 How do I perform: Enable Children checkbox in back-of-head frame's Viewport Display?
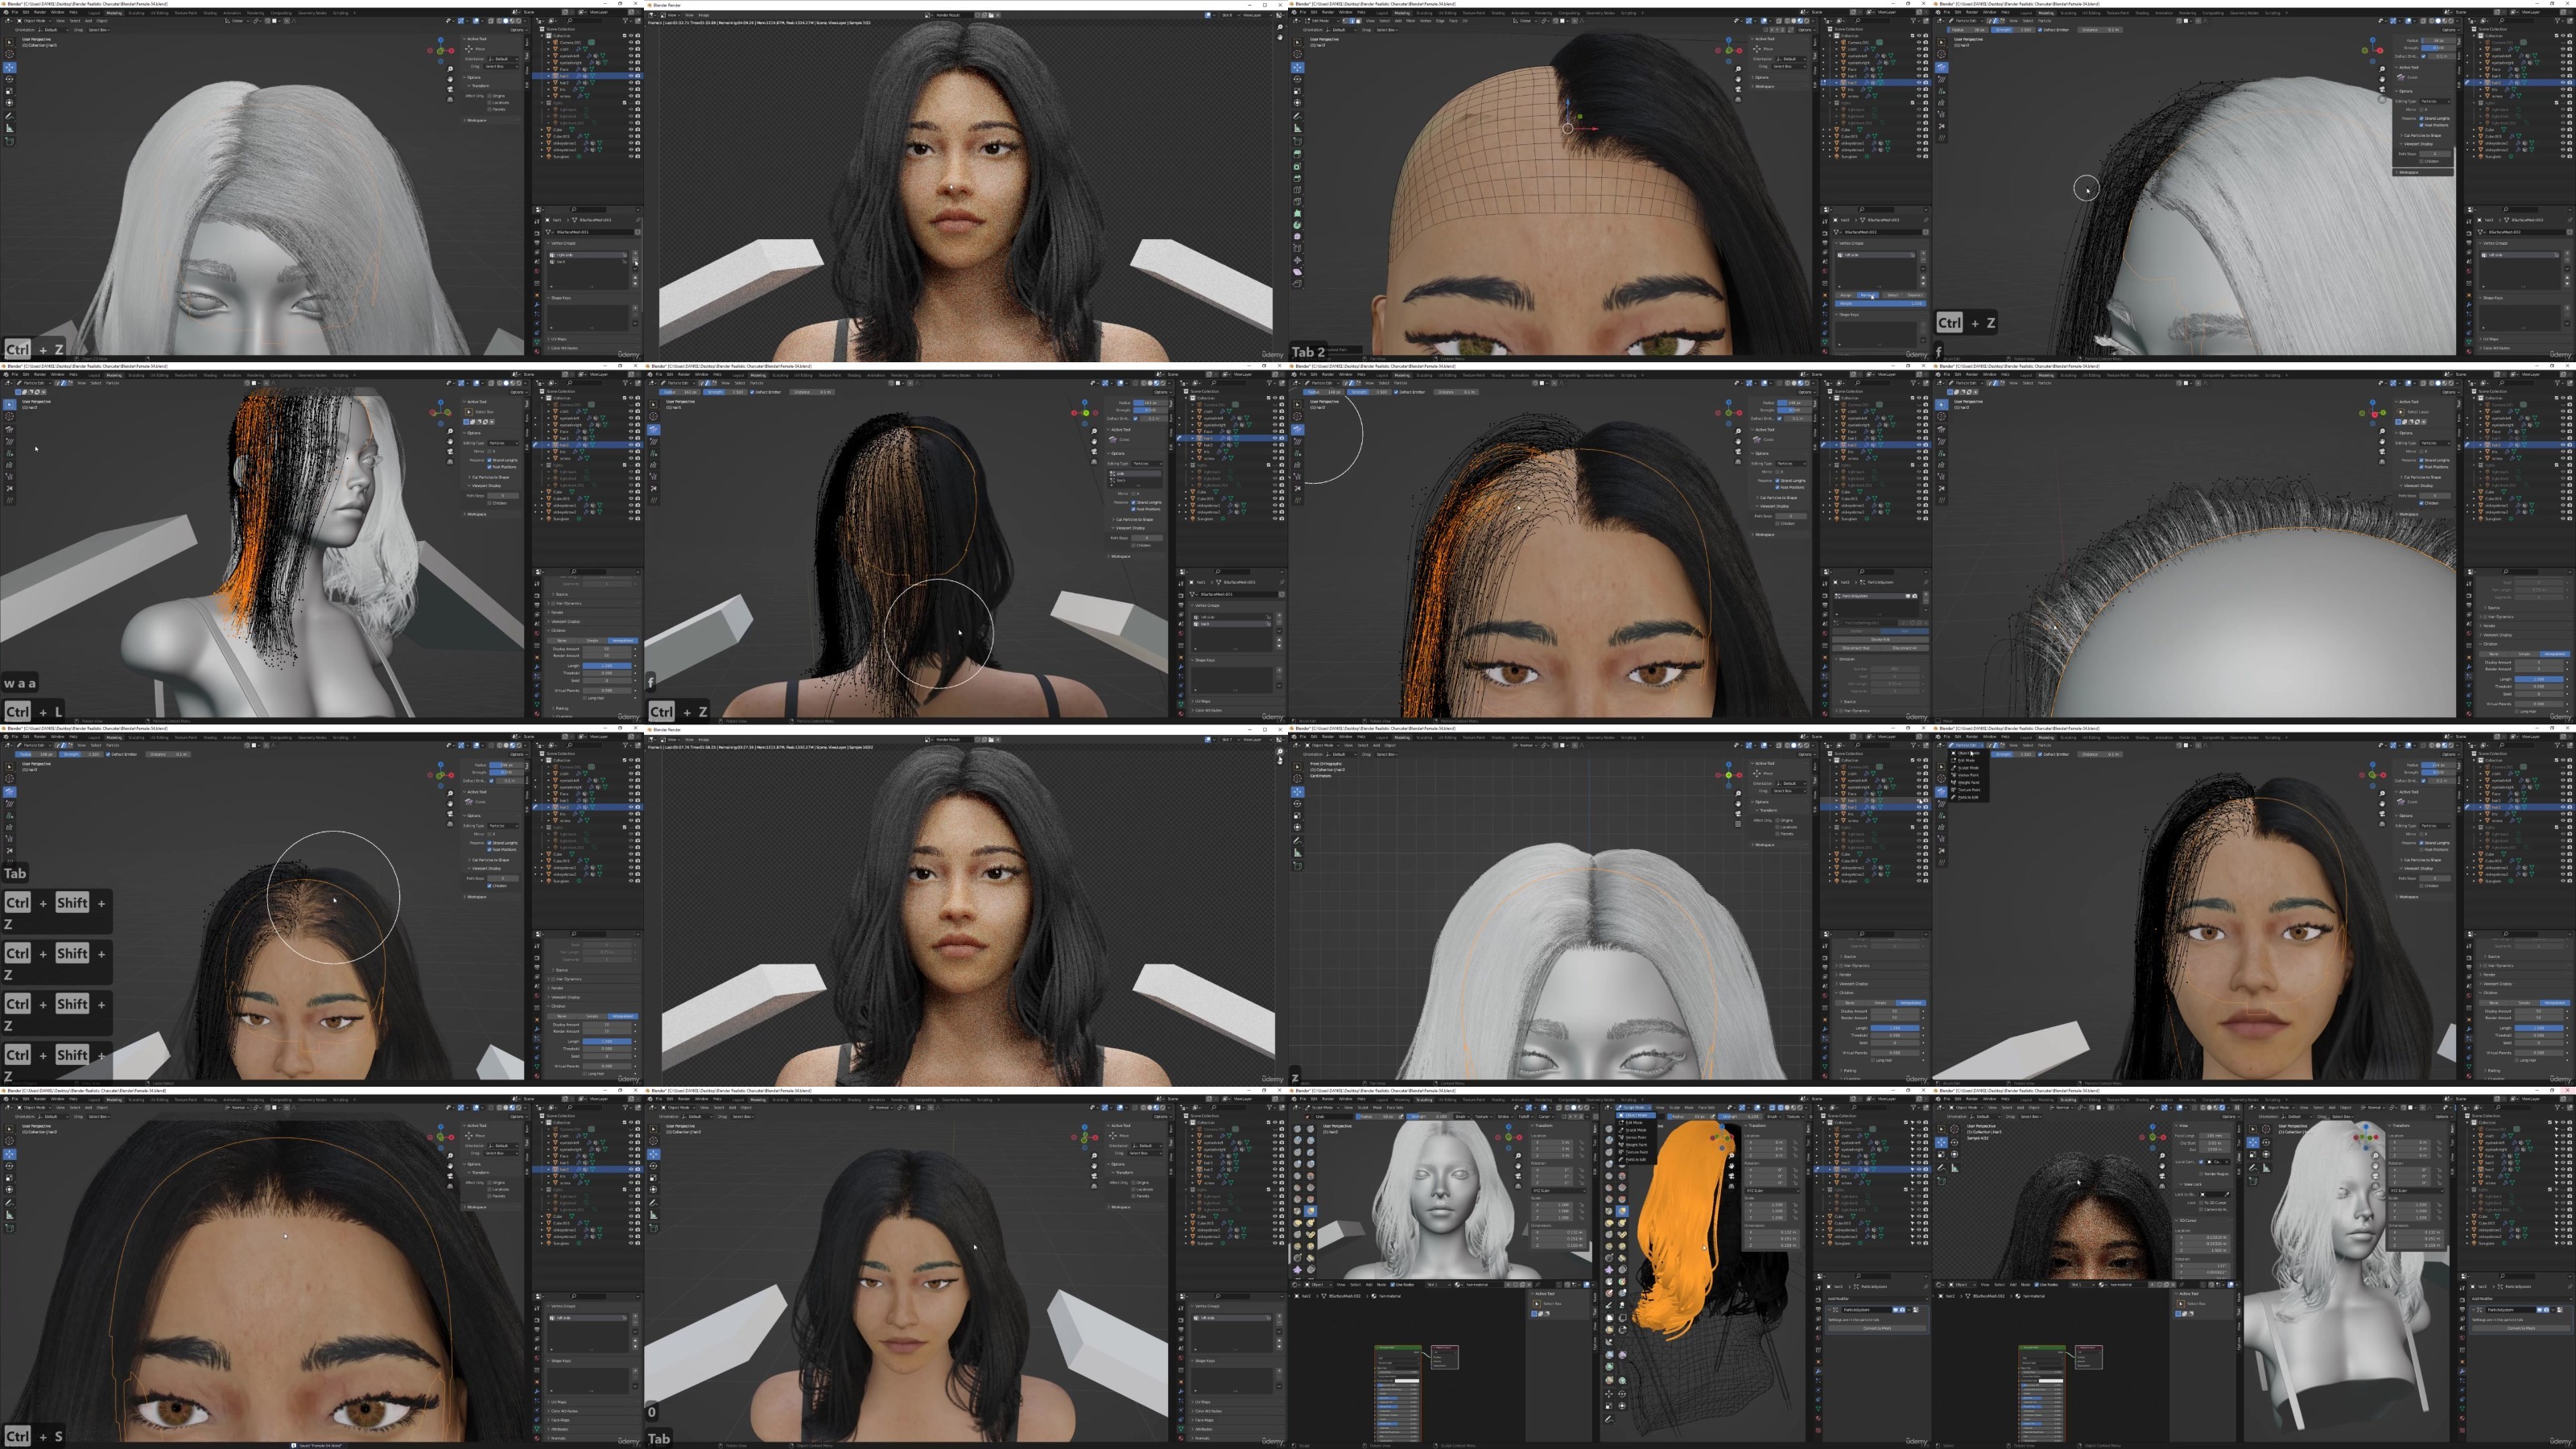coord(1133,545)
